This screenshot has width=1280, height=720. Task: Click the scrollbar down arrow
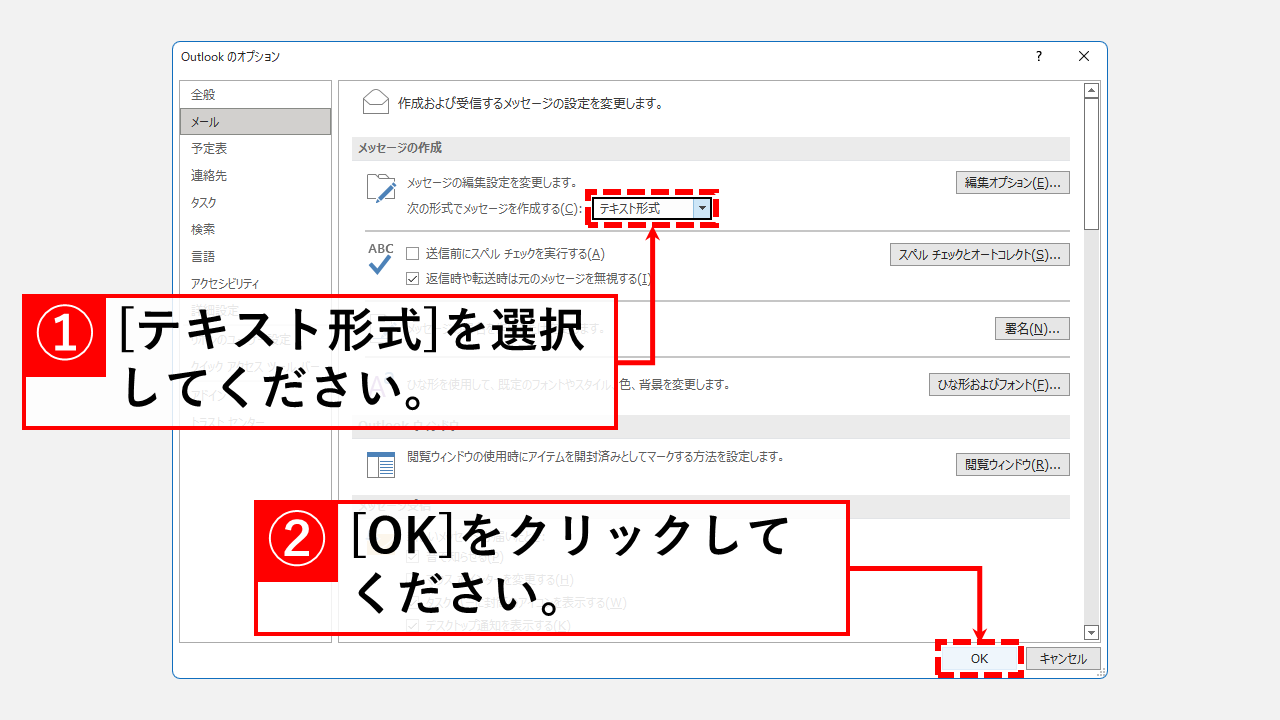click(1092, 631)
